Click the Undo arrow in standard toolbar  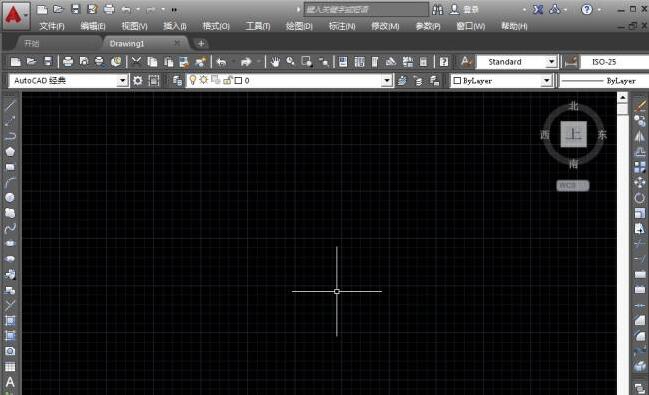click(x=222, y=62)
